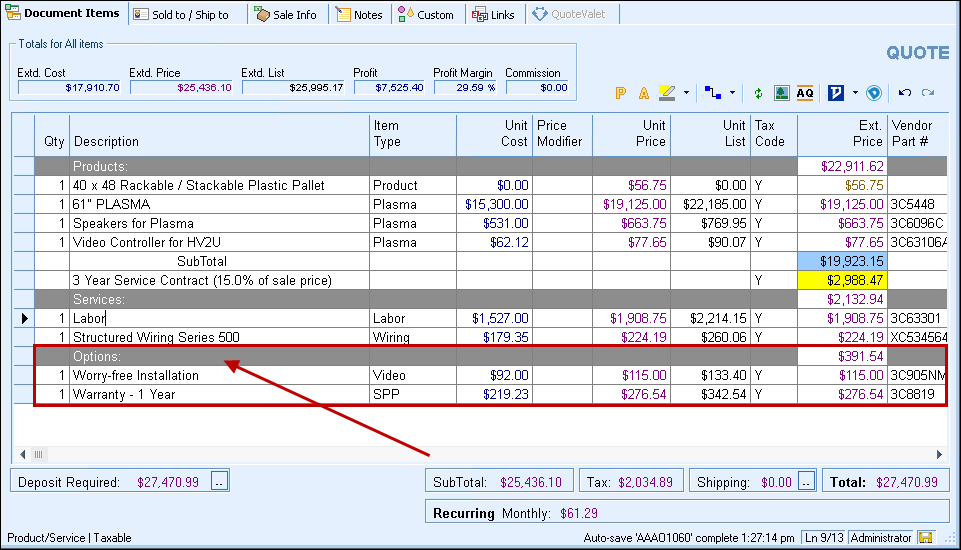
Task: Go to the Notes tab
Action: click(x=359, y=15)
